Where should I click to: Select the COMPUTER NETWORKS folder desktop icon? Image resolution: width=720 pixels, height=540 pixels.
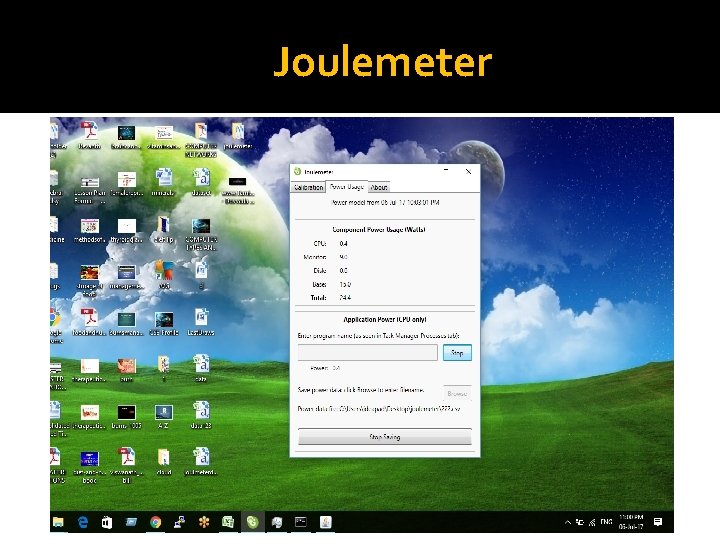(201, 140)
